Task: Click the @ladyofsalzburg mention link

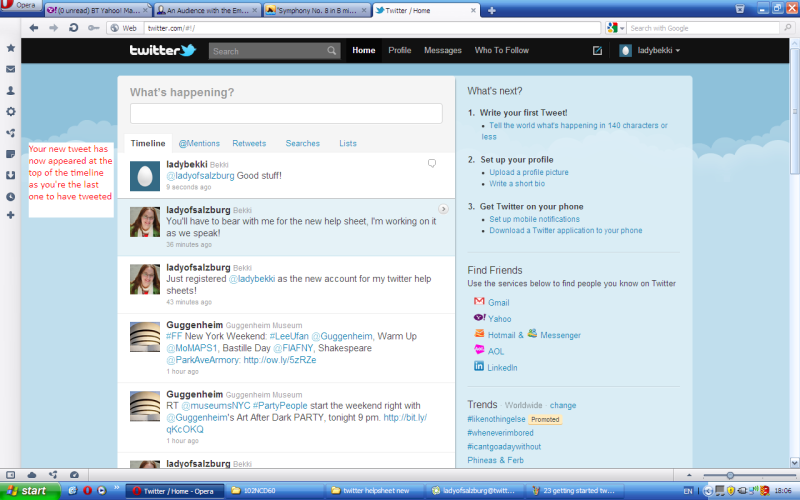Action: pos(200,176)
